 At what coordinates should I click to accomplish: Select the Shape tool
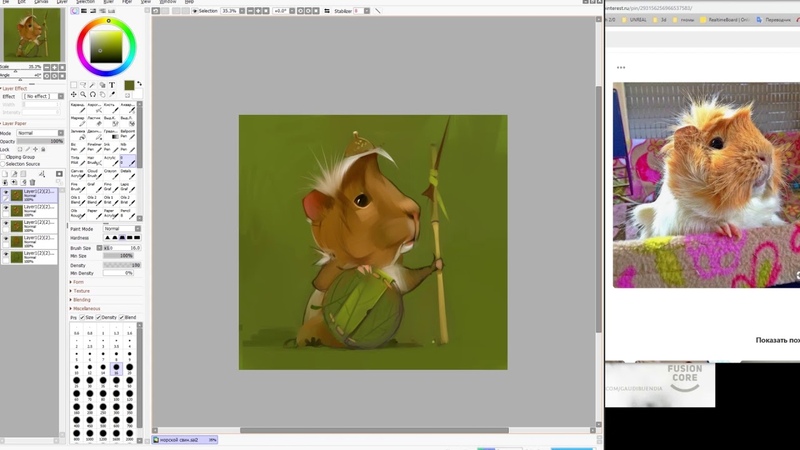click(103, 85)
